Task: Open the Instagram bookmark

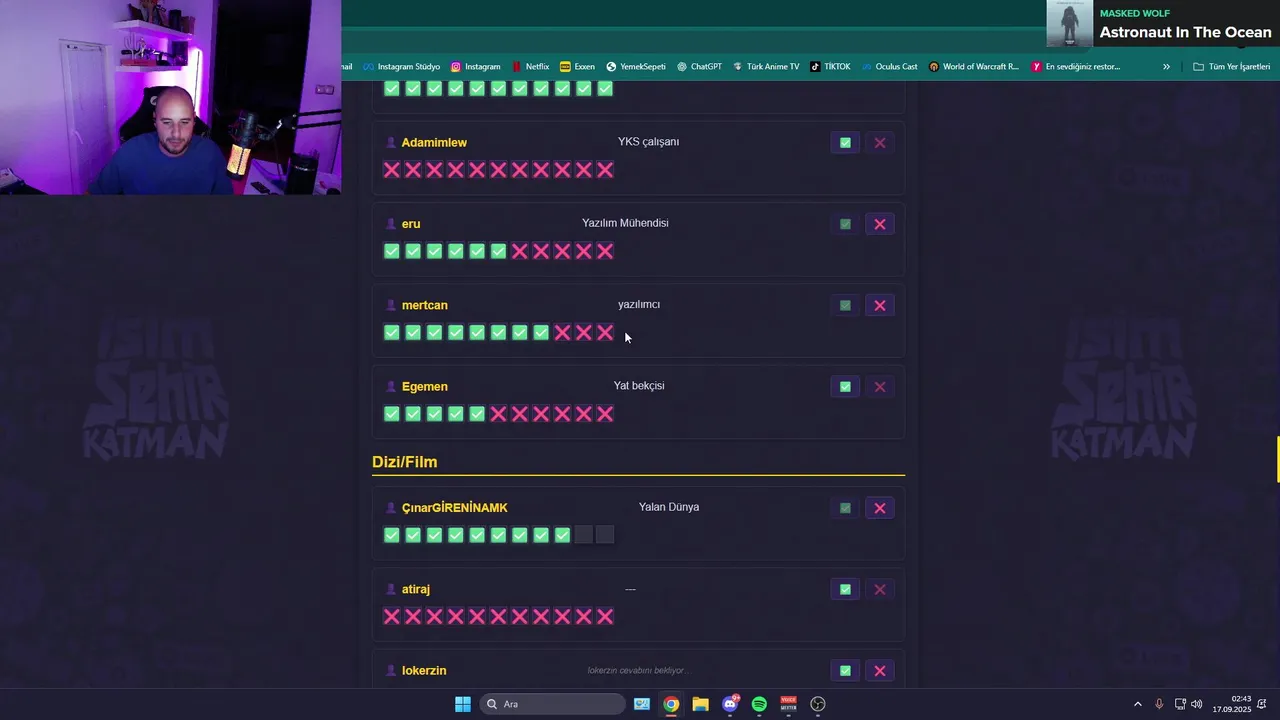Action: [475, 67]
